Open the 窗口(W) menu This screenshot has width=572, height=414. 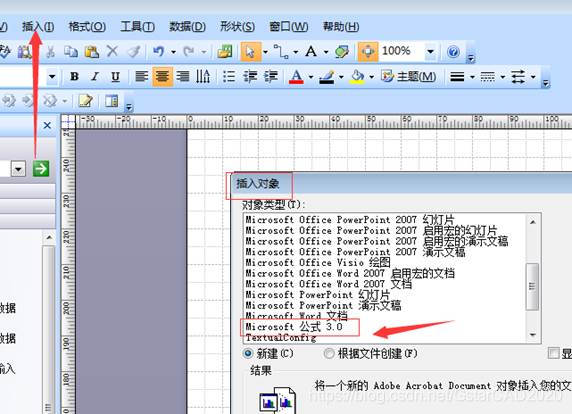pyautogui.click(x=289, y=27)
